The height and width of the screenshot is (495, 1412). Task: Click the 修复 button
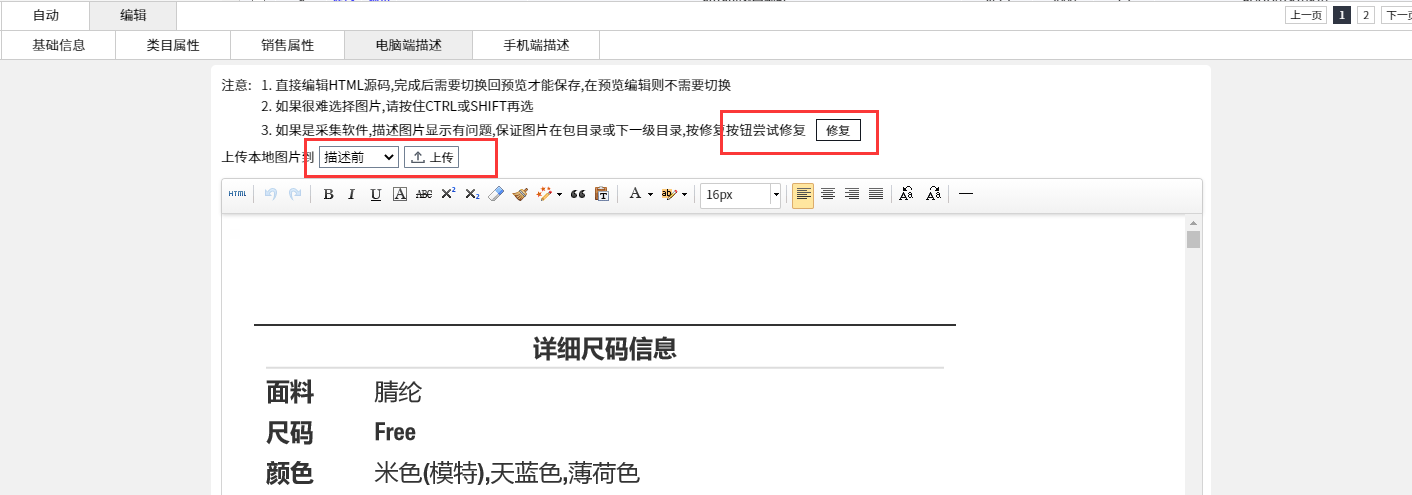(x=838, y=131)
